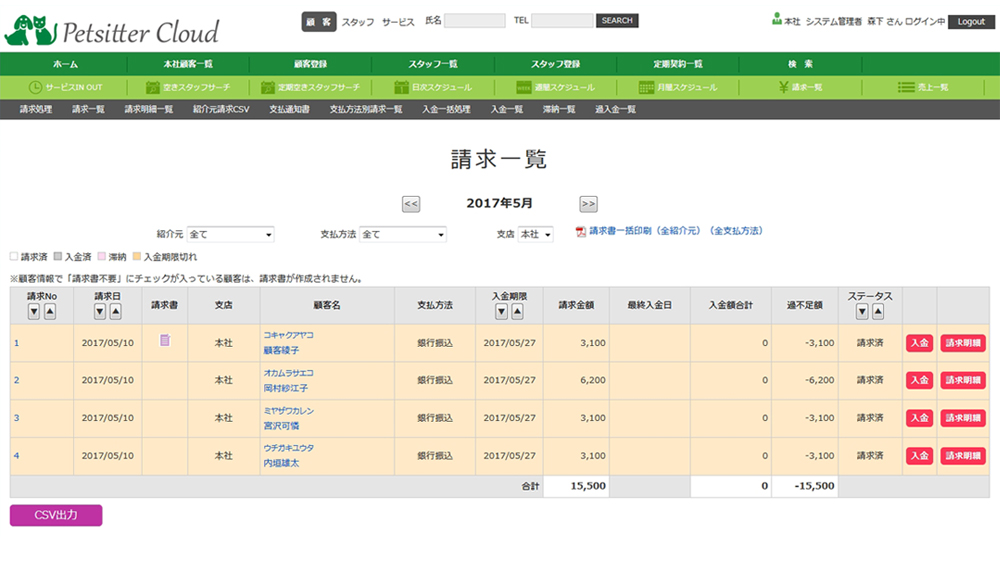Viewport: 1000px width, 580px height.
Task: Open 週間スケジュール item
Action: pyautogui.click(x=555, y=87)
